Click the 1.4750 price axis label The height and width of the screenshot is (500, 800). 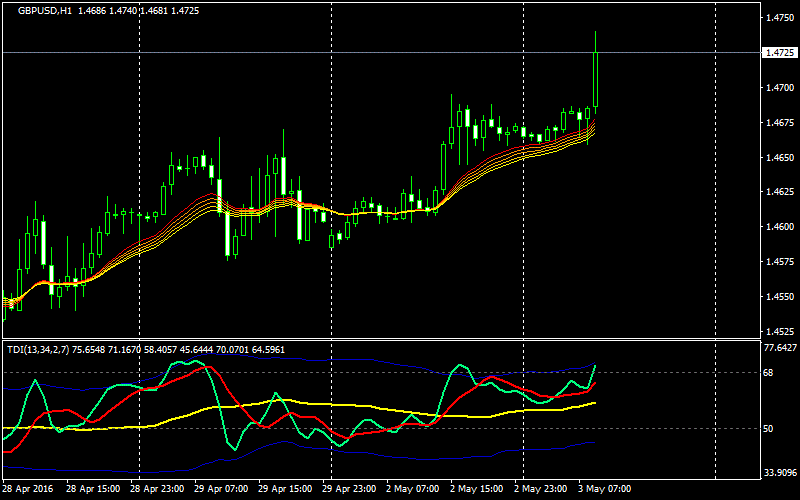(x=780, y=18)
